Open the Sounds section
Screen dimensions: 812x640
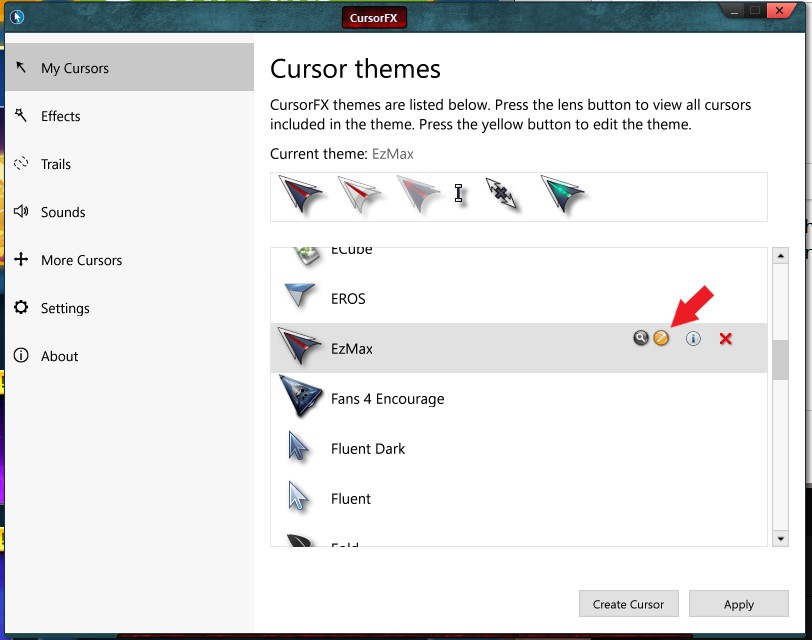click(x=129, y=212)
